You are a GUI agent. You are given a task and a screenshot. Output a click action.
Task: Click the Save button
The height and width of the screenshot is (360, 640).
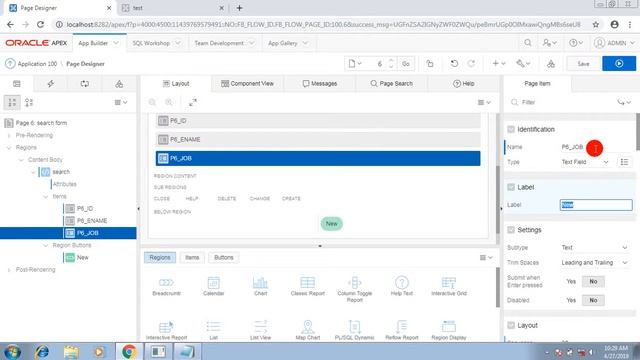tap(583, 64)
